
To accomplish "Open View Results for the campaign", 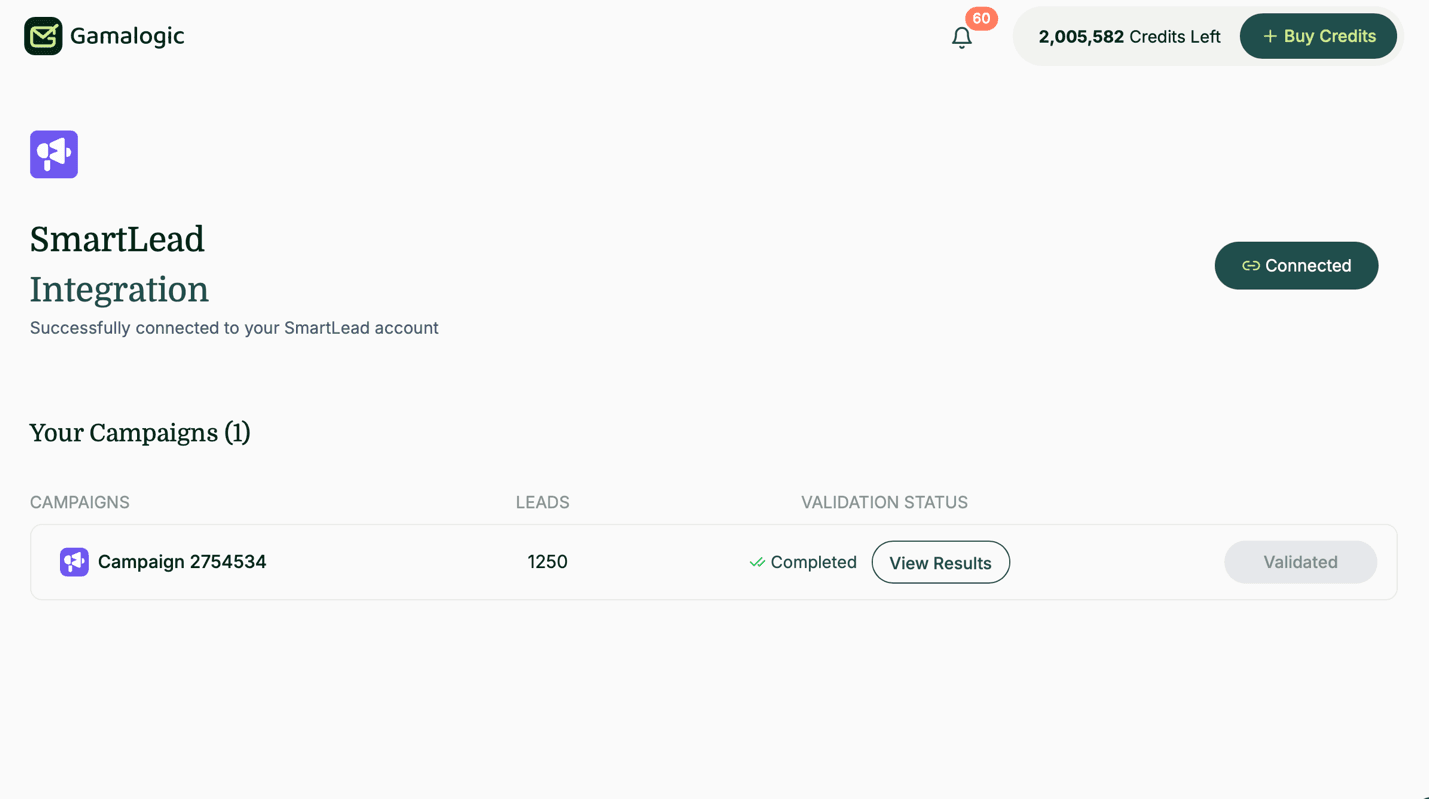I will 940,563.
